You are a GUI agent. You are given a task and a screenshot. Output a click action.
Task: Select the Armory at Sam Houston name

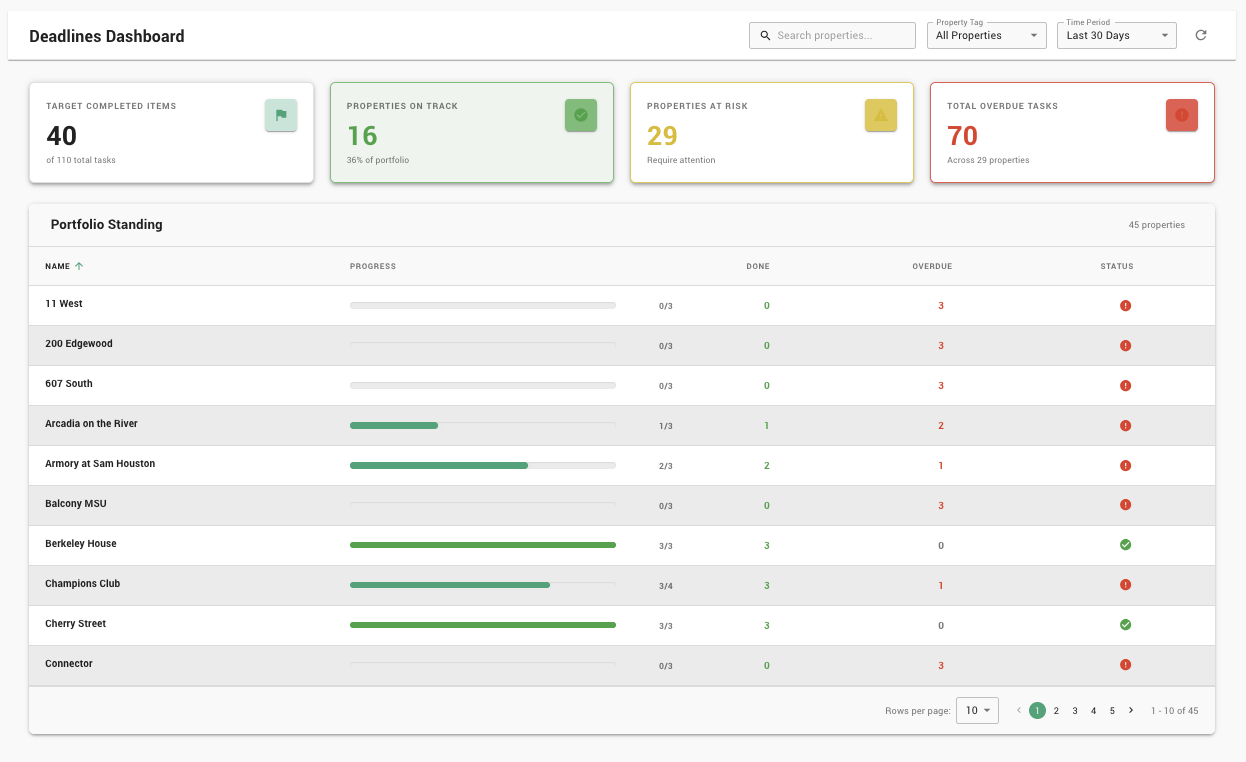tap(100, 463)
